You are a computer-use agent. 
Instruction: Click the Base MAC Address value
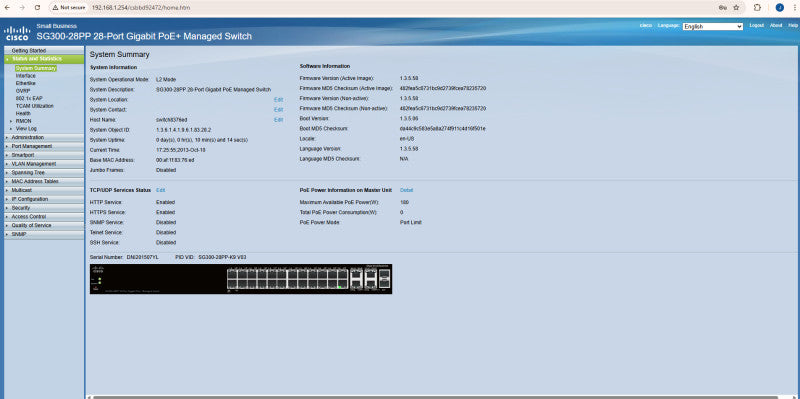tap(175, 160)
